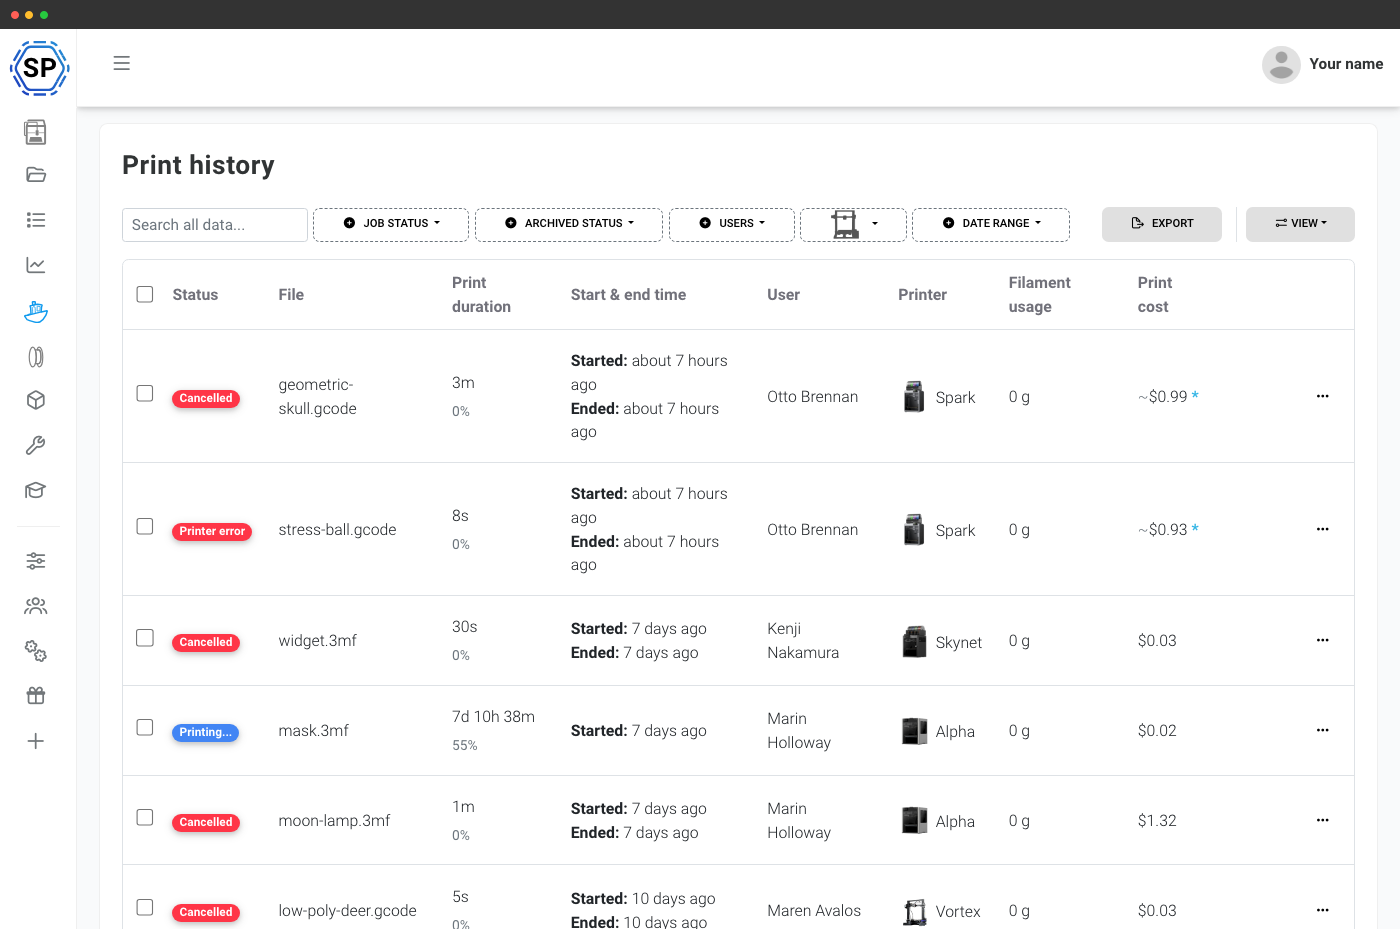Open the print queue list icon
The image size is (1400, 929).
(x=36, y=220)
